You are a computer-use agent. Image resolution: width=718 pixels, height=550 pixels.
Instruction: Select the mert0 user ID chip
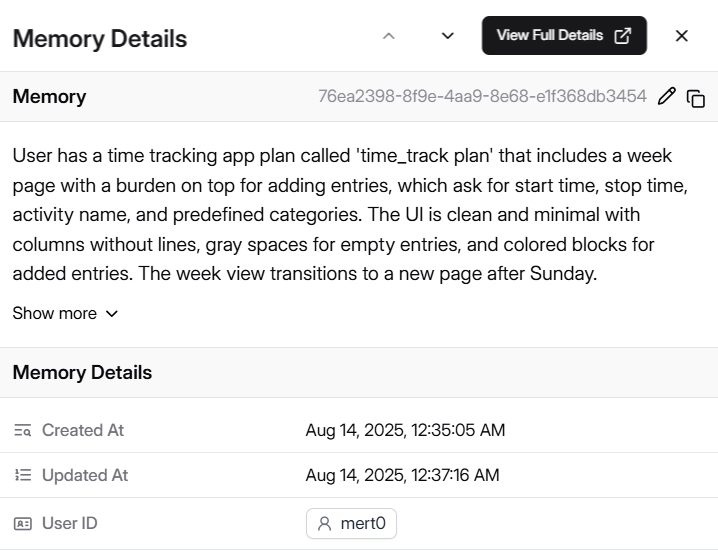[x=351, y=523]
